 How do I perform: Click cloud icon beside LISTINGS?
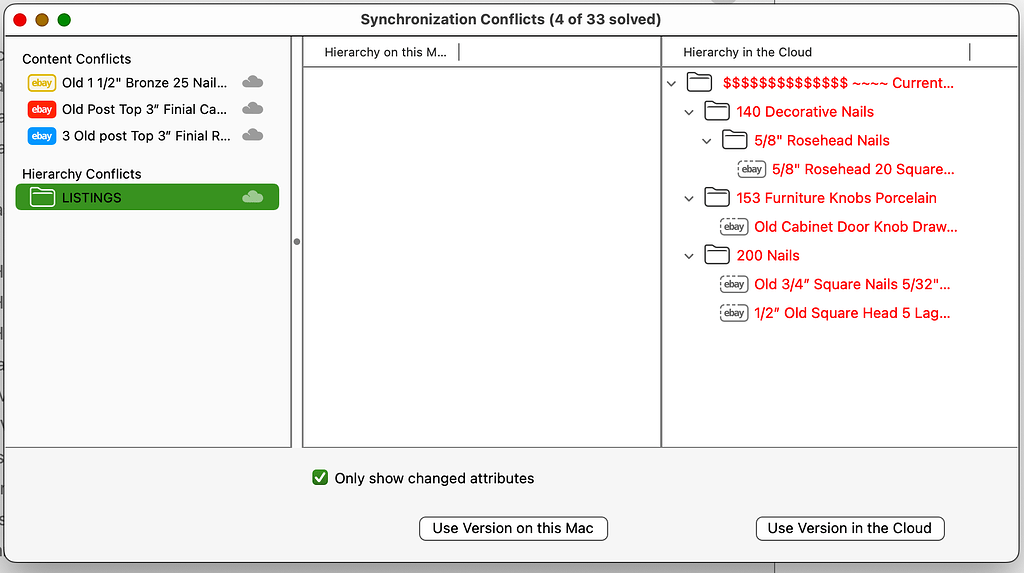click(253, 197)
